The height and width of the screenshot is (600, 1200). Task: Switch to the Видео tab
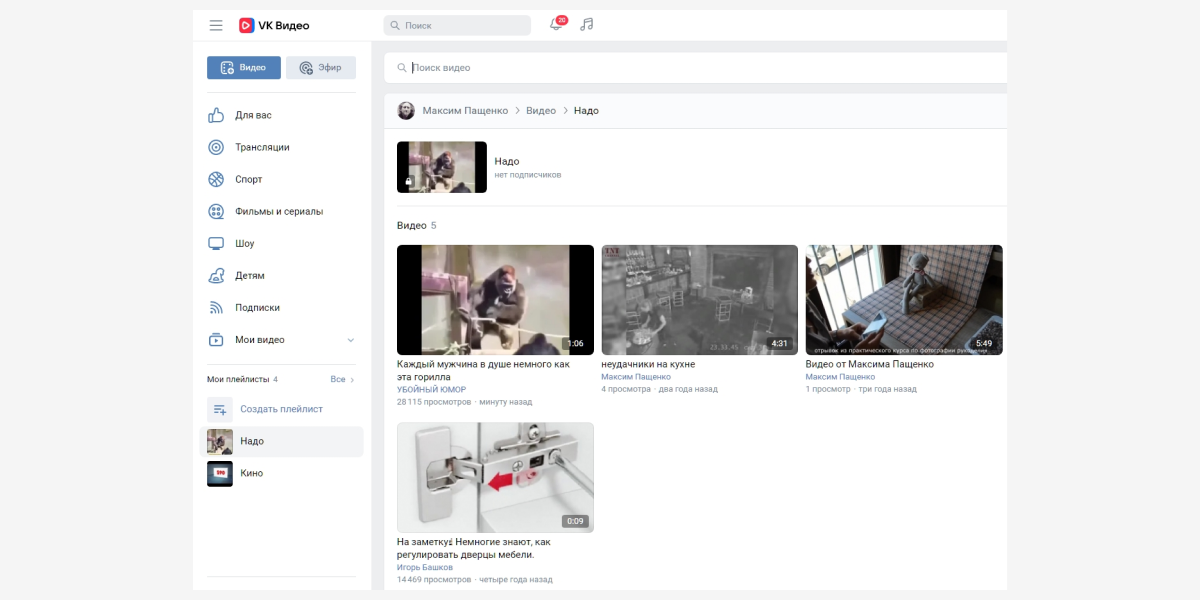(x=244, y=68)
